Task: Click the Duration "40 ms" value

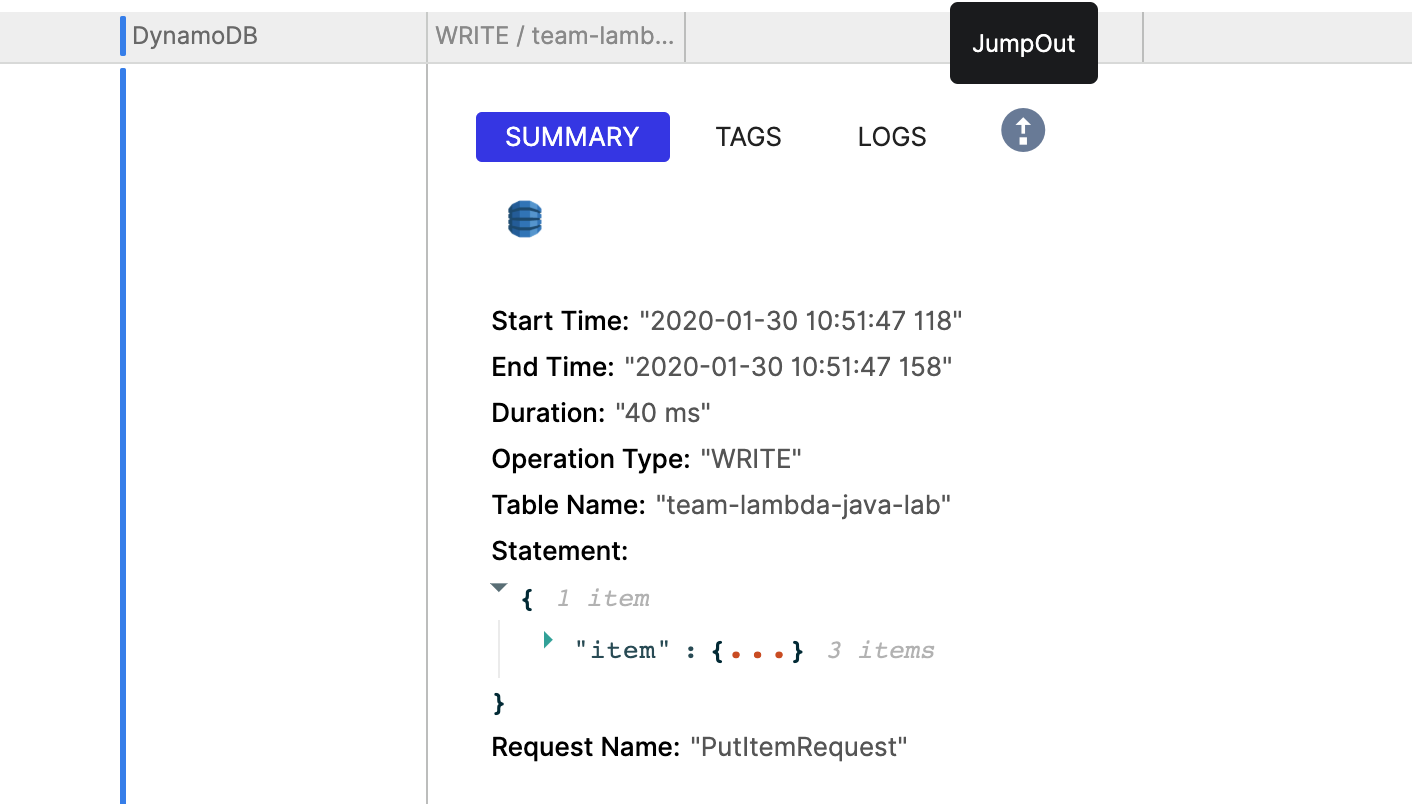Action: 663,413
